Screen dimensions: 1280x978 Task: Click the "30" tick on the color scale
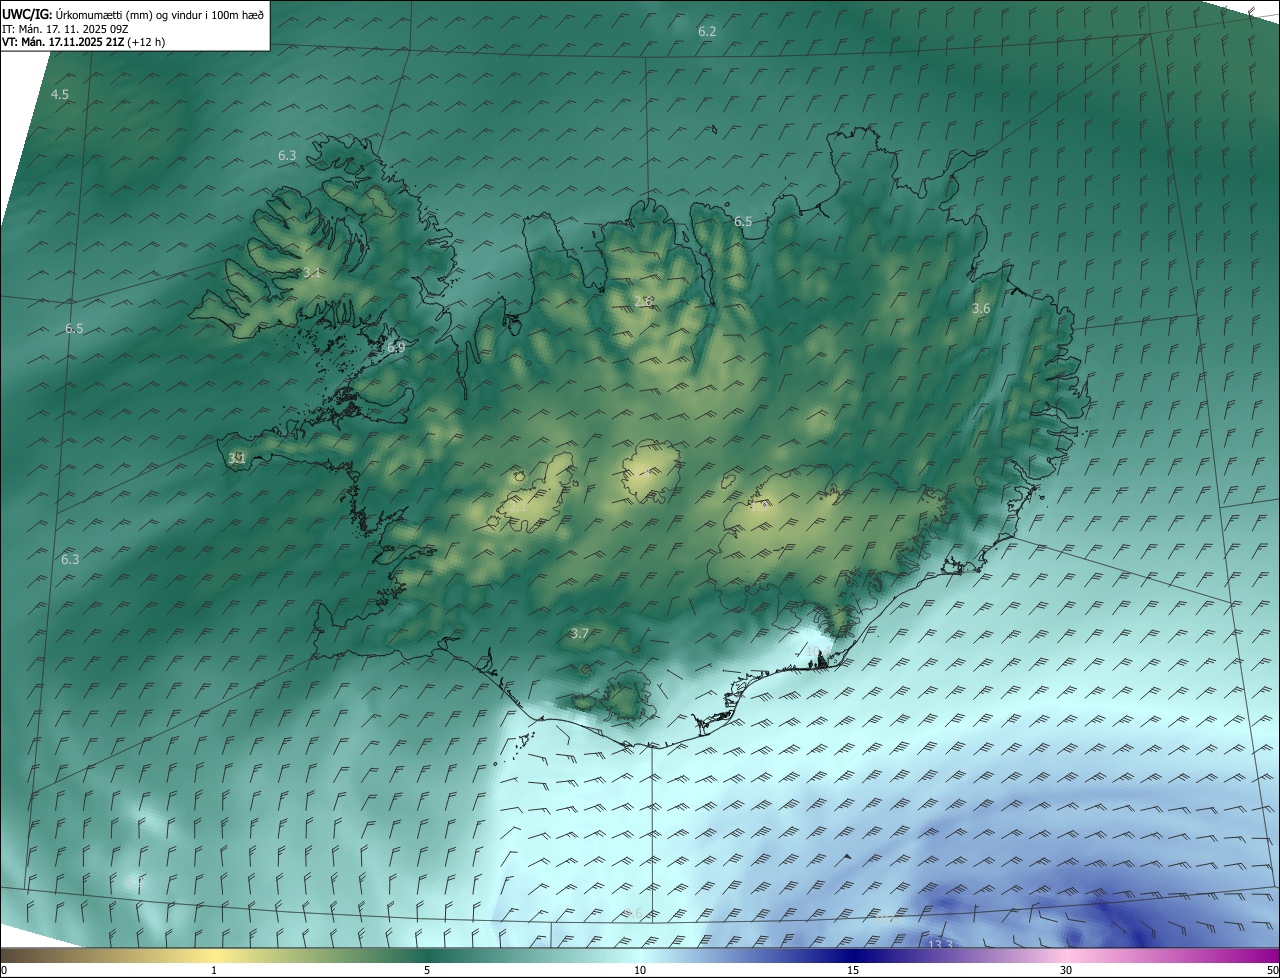click(x=1066, y=970)
